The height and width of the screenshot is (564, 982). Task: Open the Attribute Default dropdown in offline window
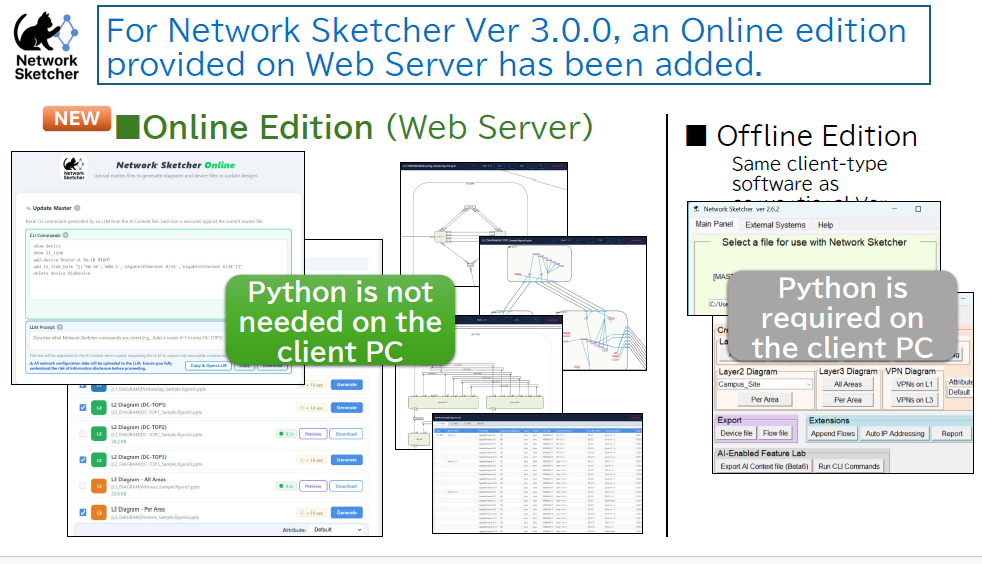[x=959, y=392]
